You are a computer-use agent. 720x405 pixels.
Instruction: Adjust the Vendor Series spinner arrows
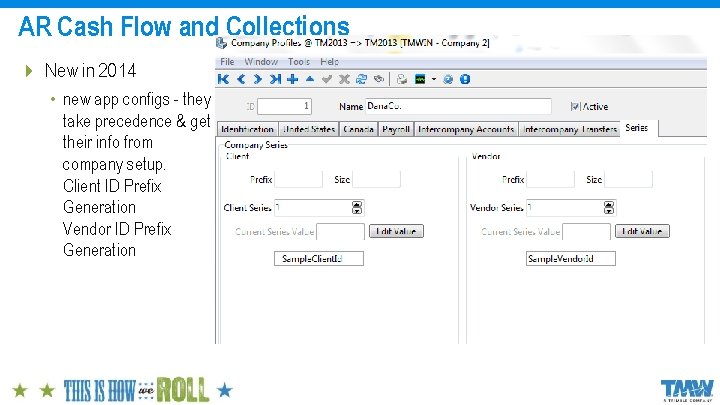click(x=609, y=208)
